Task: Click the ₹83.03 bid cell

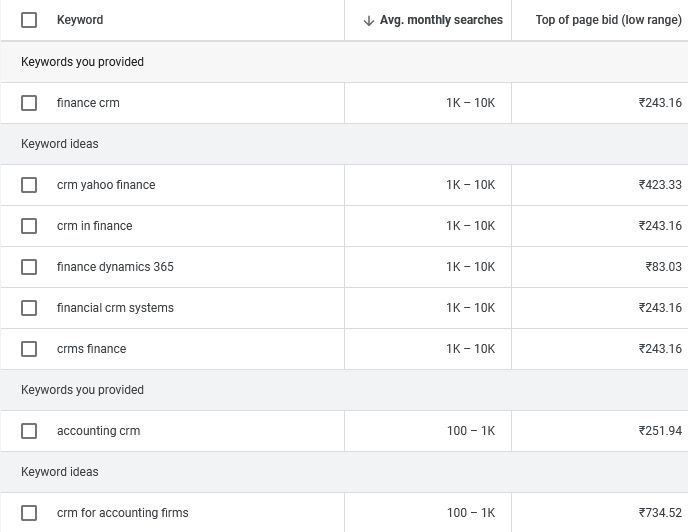Action: coord(663,267)
